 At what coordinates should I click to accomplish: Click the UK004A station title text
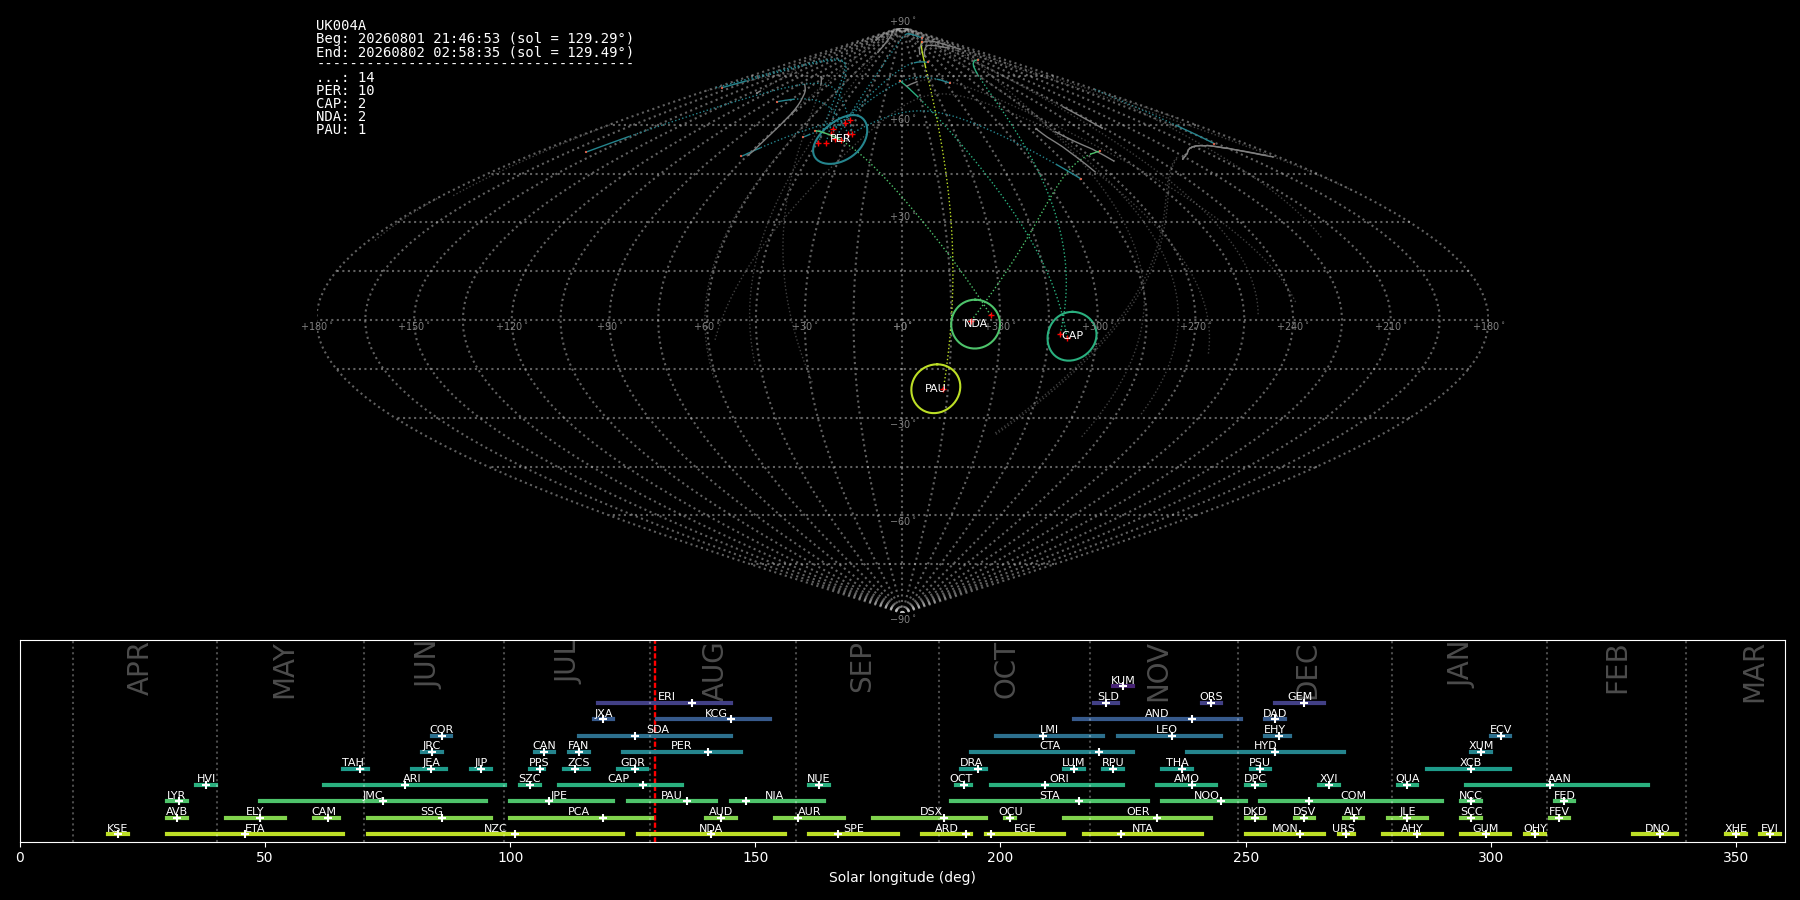click(341, 26)
